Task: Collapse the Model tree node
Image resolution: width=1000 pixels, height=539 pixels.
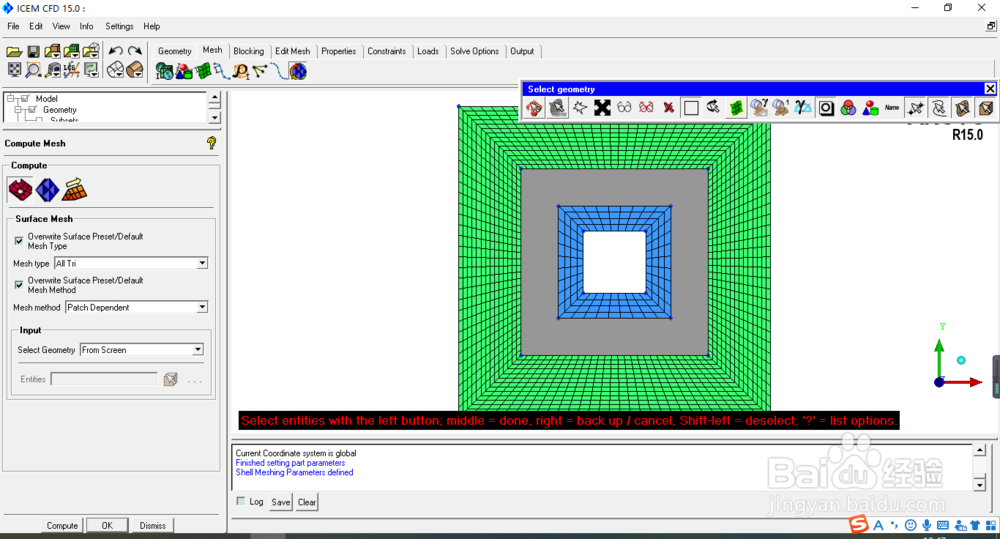Action: (11, 98)
